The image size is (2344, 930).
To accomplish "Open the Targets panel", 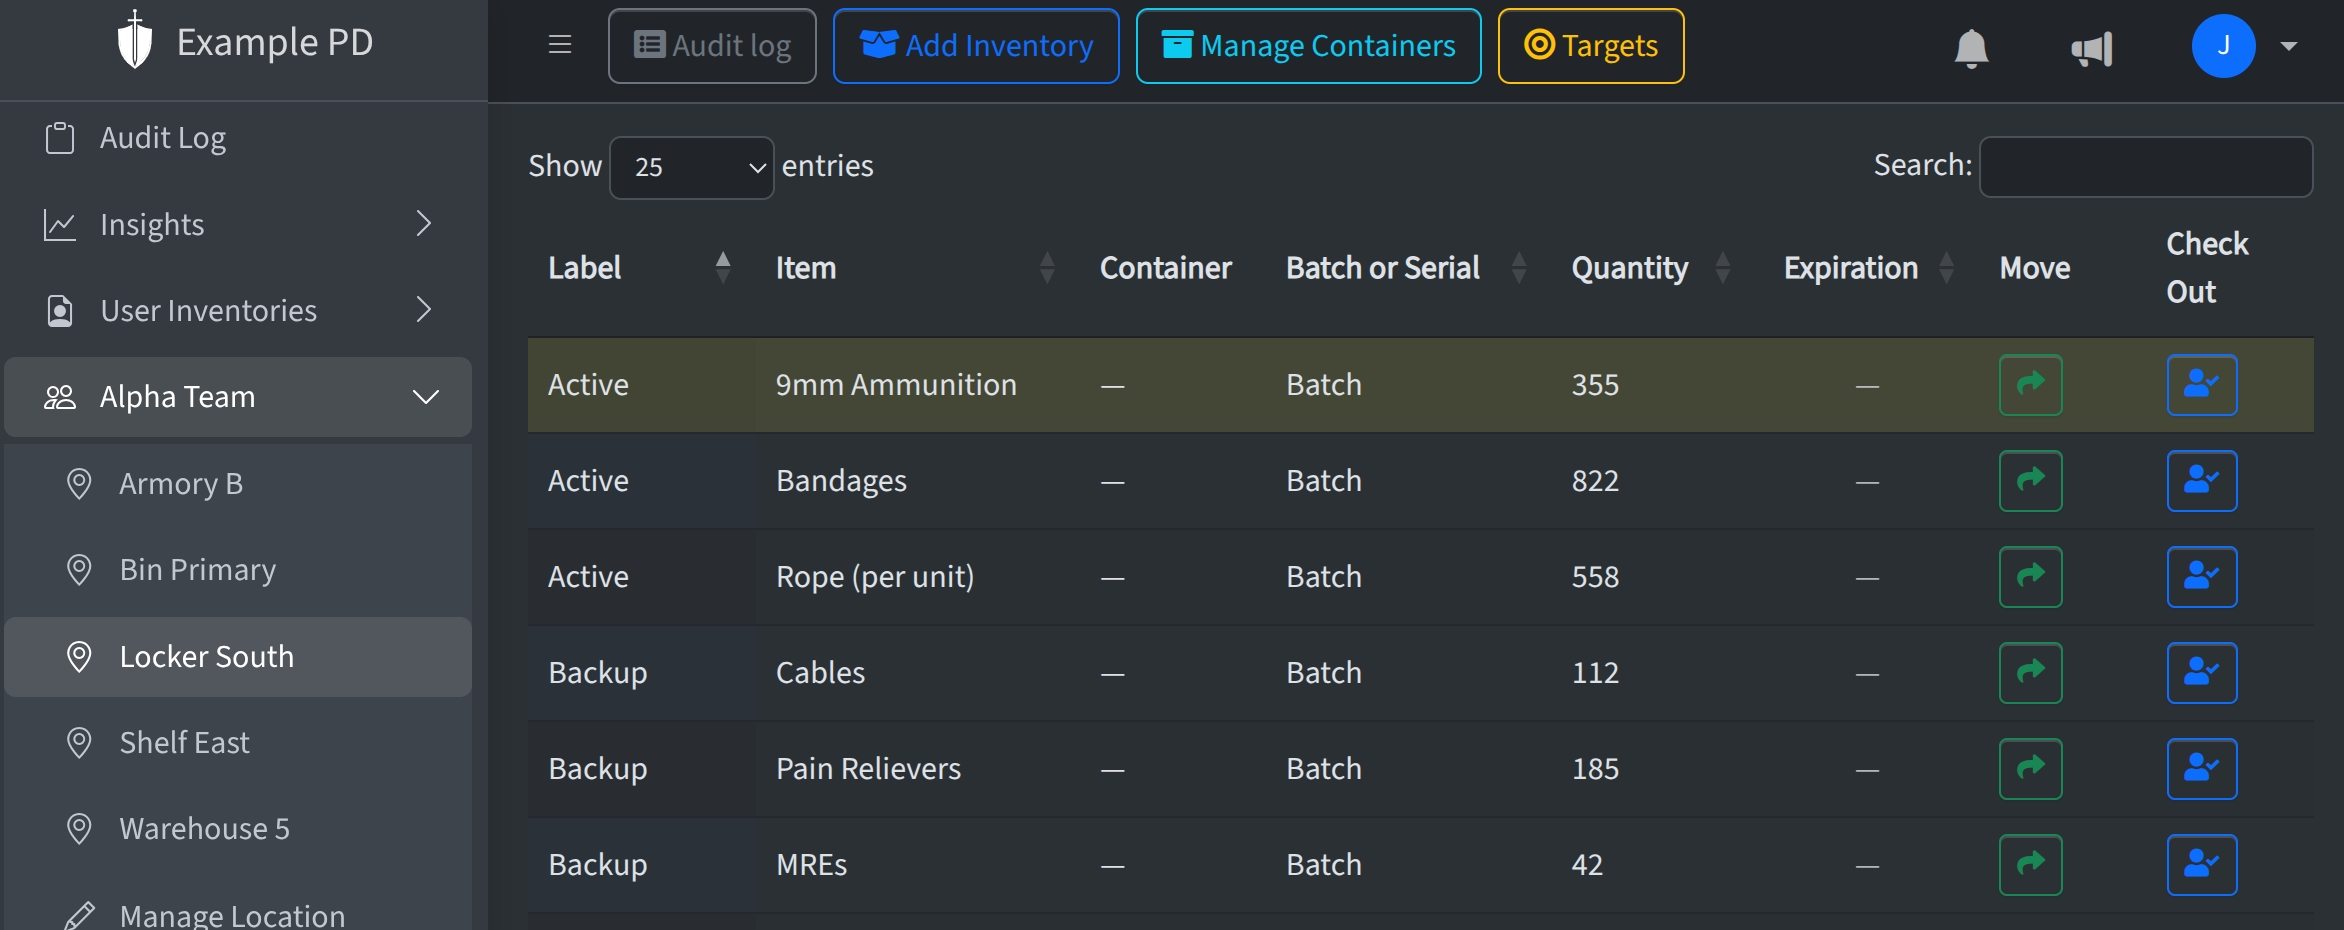I will coord(1589,45).
